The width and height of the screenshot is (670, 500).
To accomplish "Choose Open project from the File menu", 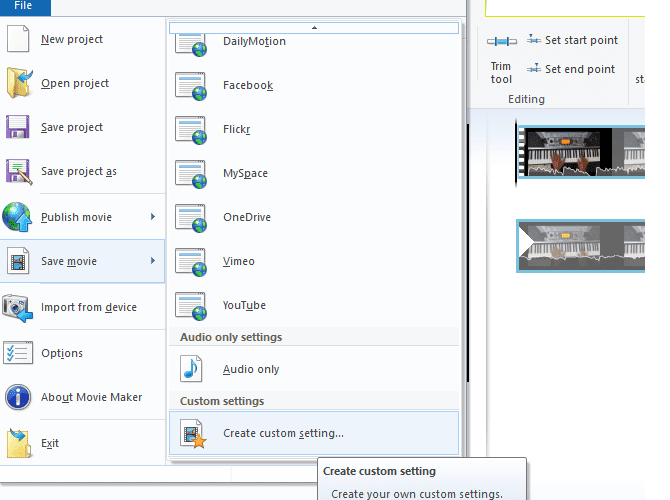I will (83, 83).
